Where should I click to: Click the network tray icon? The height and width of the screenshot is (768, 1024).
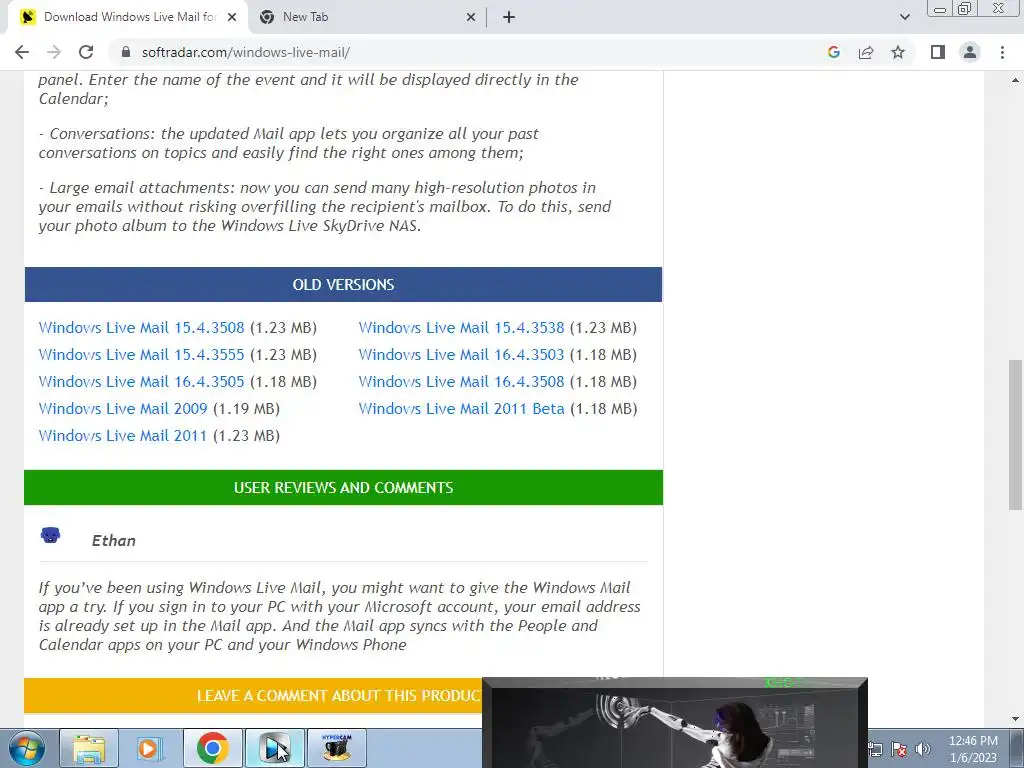click(x=875, y=749)
